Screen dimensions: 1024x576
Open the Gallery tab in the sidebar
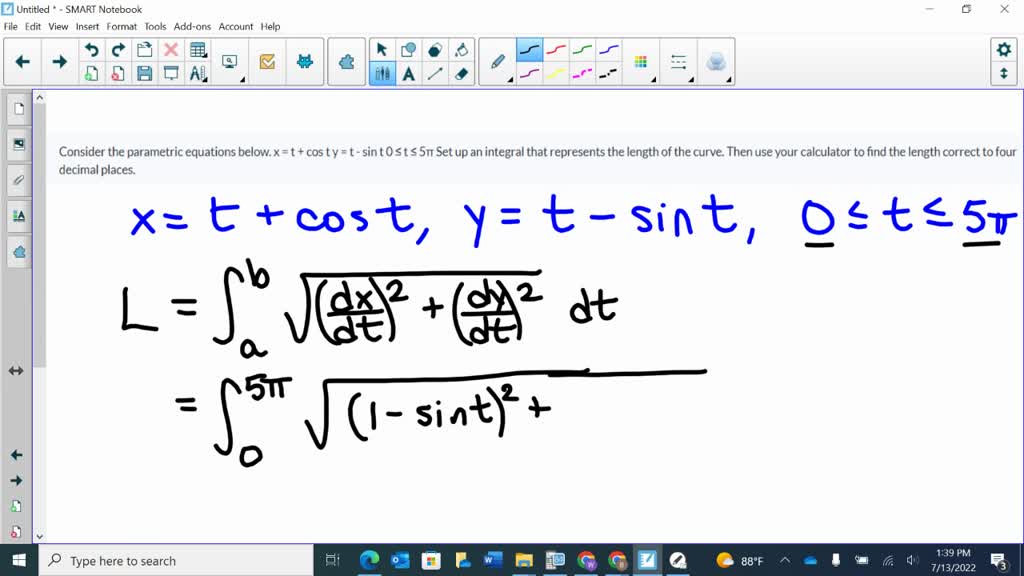(17, 143)
